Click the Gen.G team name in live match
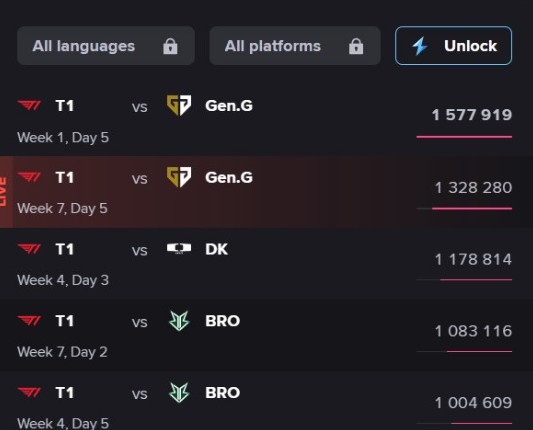 [x=229, y=177]
